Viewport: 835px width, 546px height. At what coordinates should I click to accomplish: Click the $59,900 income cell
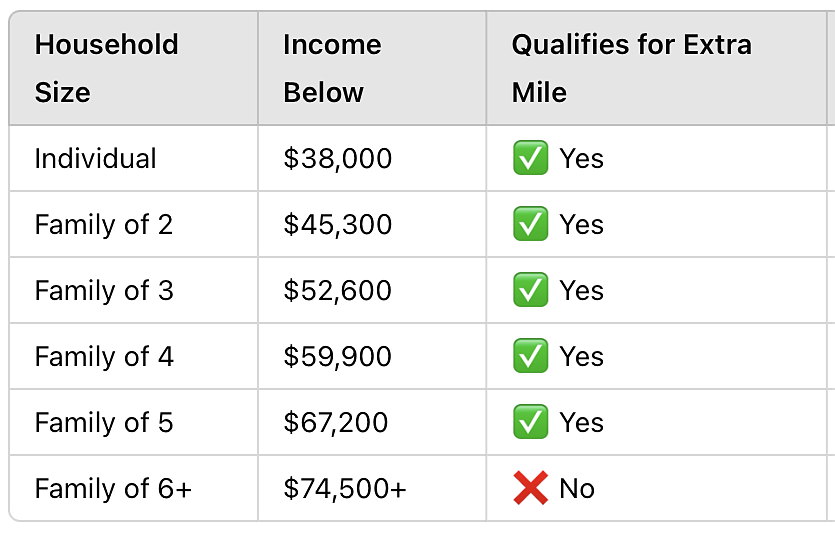pyautogui.click(x=372, y=356)
